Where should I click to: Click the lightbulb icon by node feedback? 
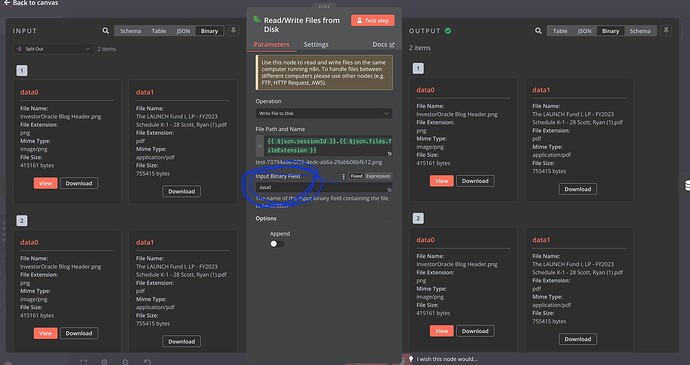coord(411,359)
